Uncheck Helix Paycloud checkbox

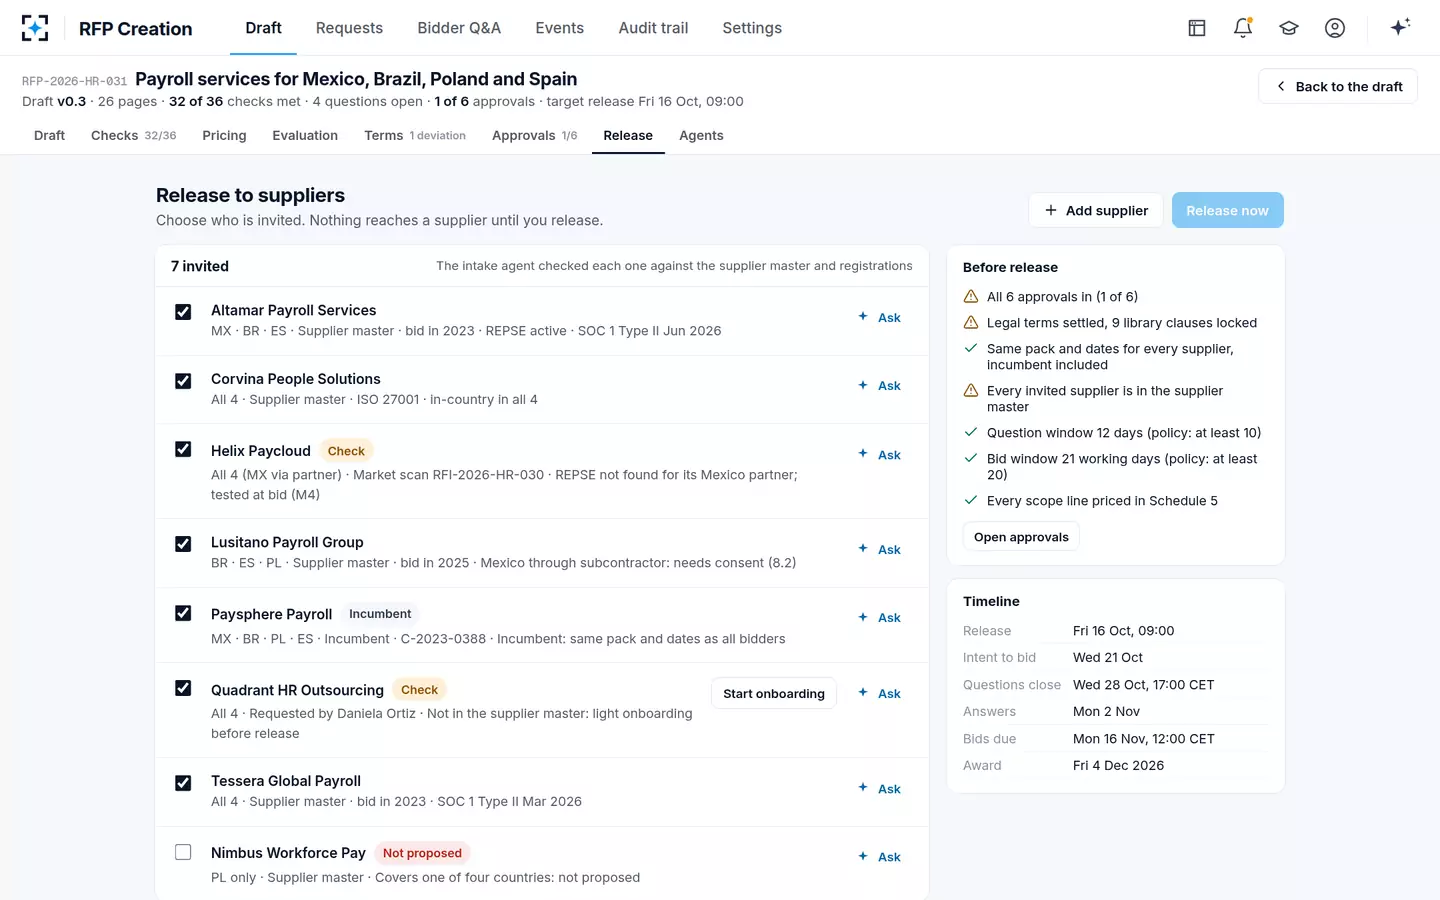(x=183, y=449)
